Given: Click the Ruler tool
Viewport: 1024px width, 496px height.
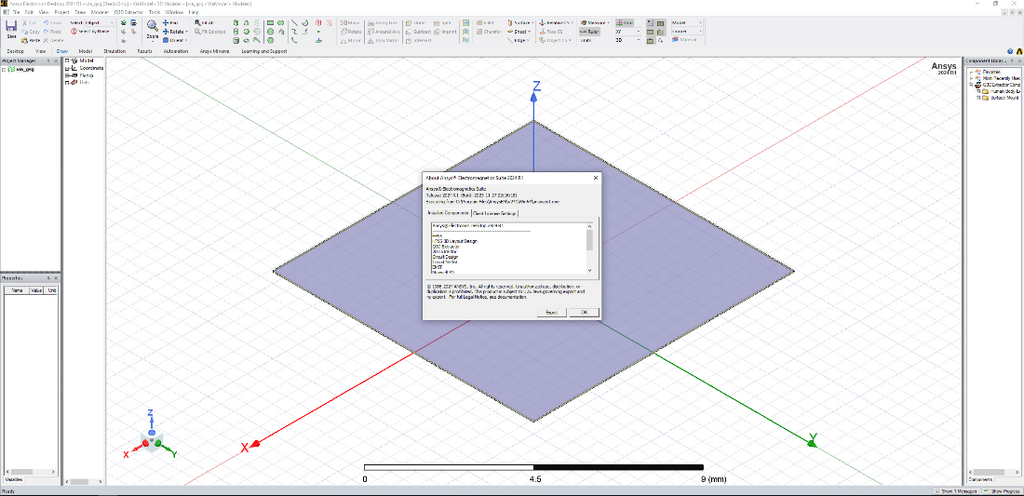Looking at the screenshot, I should pos(589,32).
